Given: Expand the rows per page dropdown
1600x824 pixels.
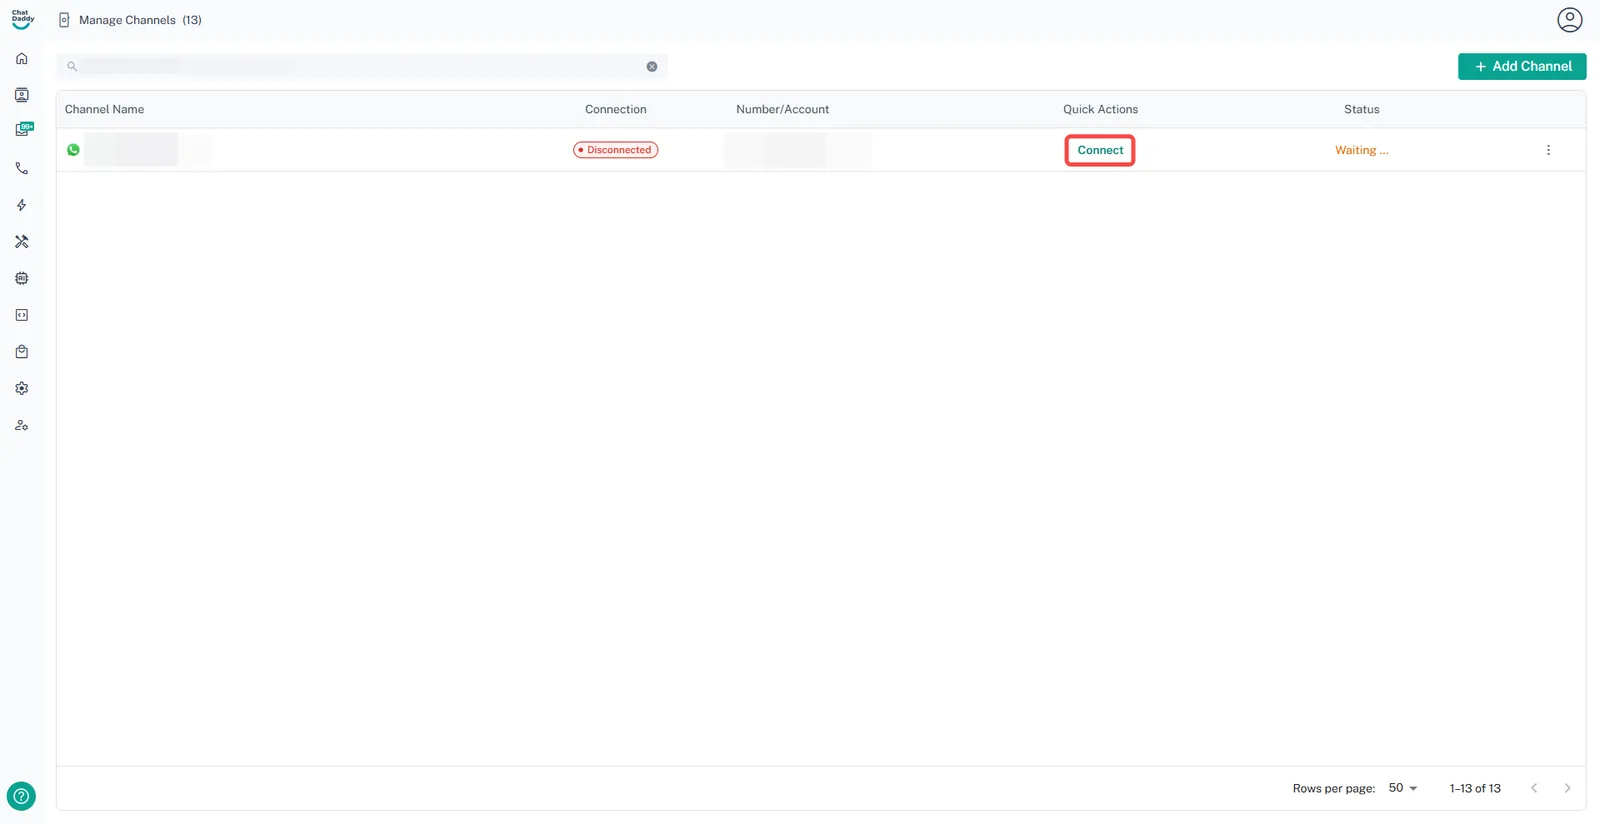Looking at the screenshot, I should tap(1402, 788).
